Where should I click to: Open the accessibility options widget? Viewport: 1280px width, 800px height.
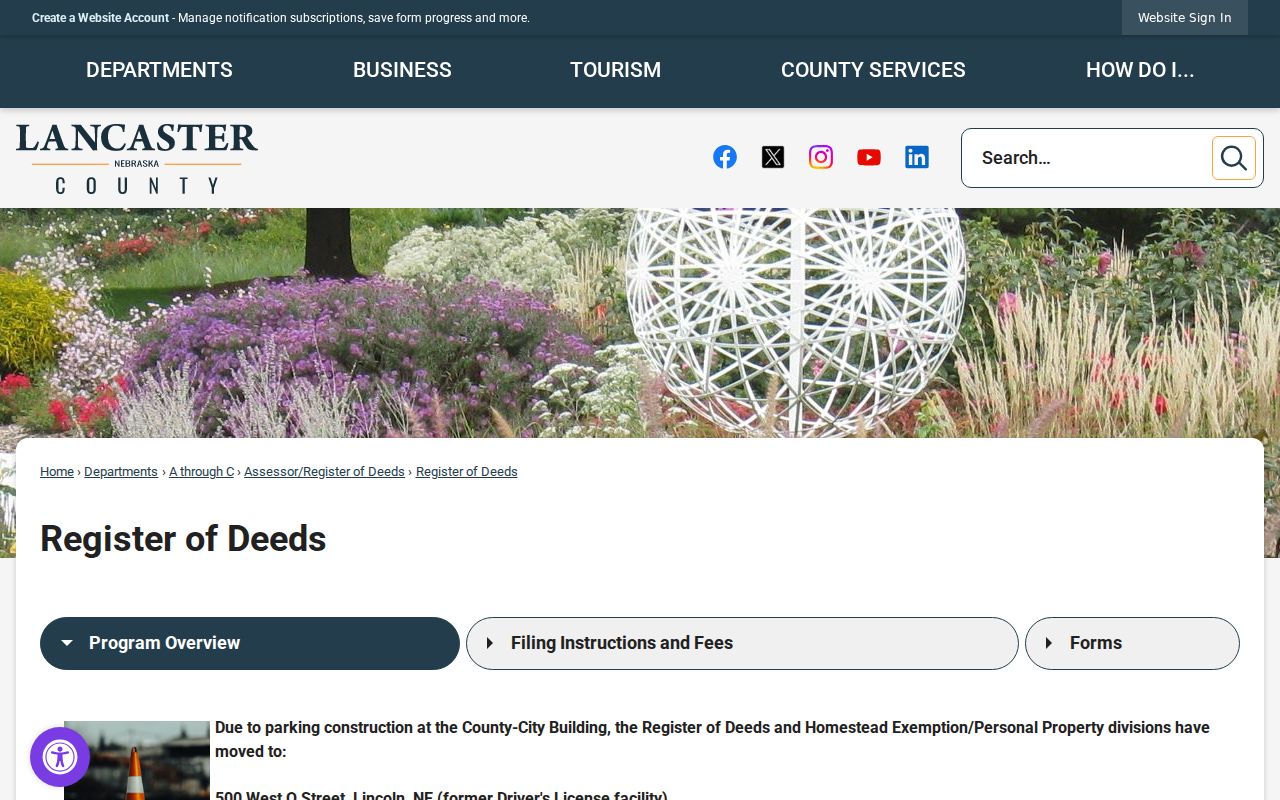click(x=60, y=757)
